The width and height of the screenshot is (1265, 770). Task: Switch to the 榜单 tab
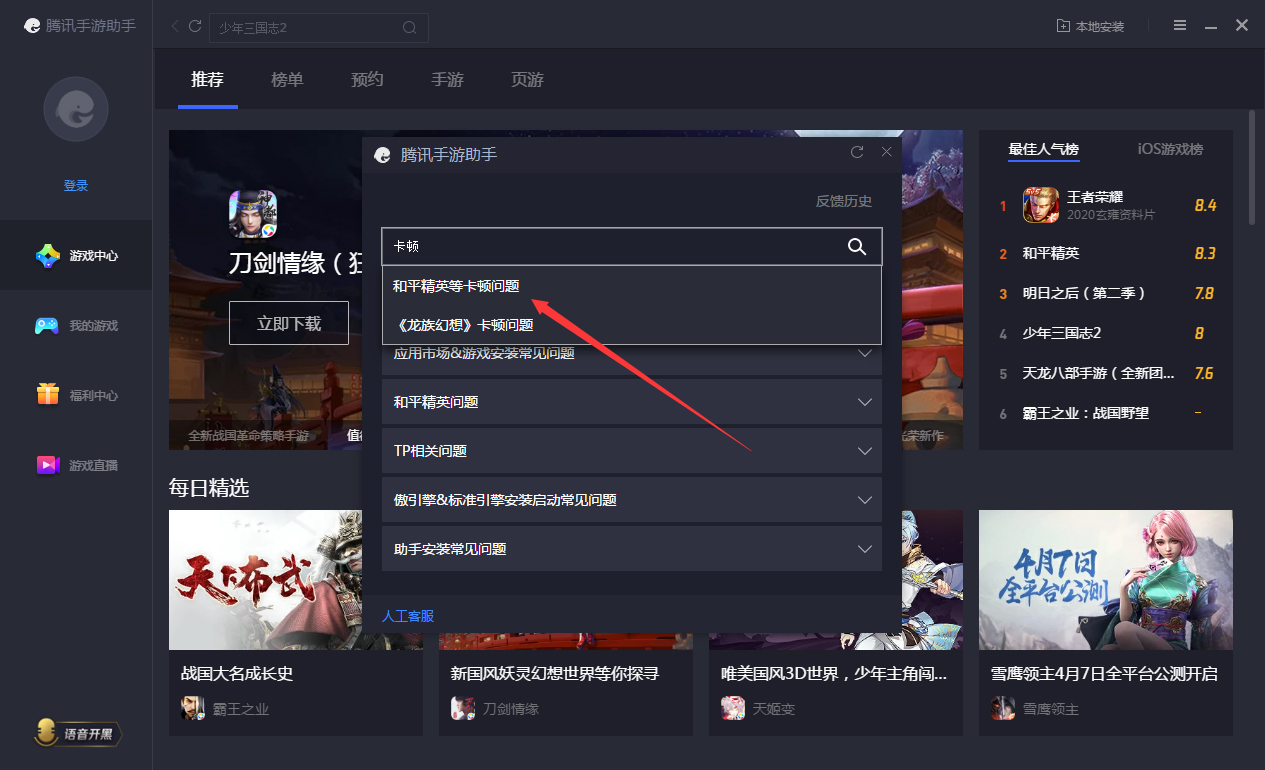click(287, 80)
